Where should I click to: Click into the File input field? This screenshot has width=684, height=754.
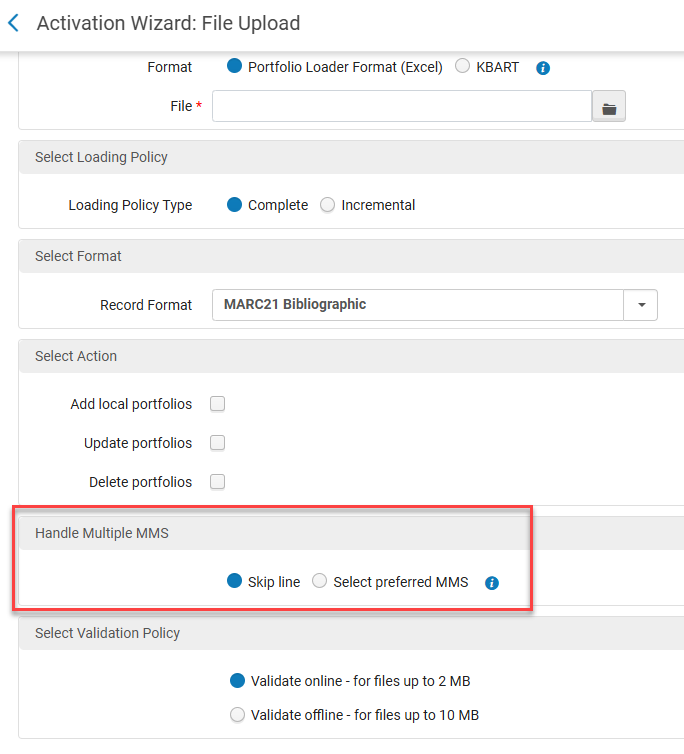tap(401, 106)
